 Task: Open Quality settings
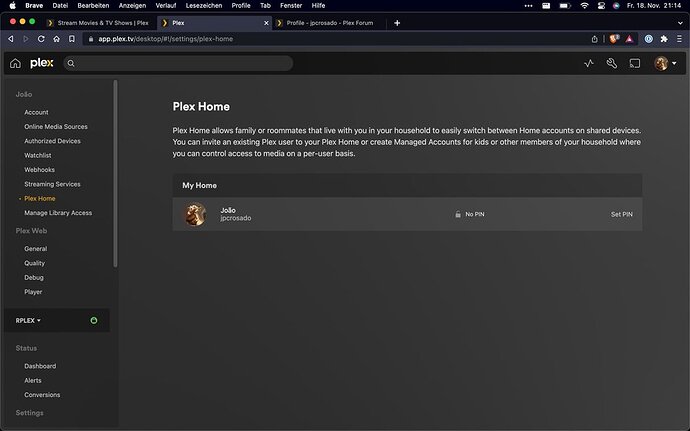(x=34, y=263)
